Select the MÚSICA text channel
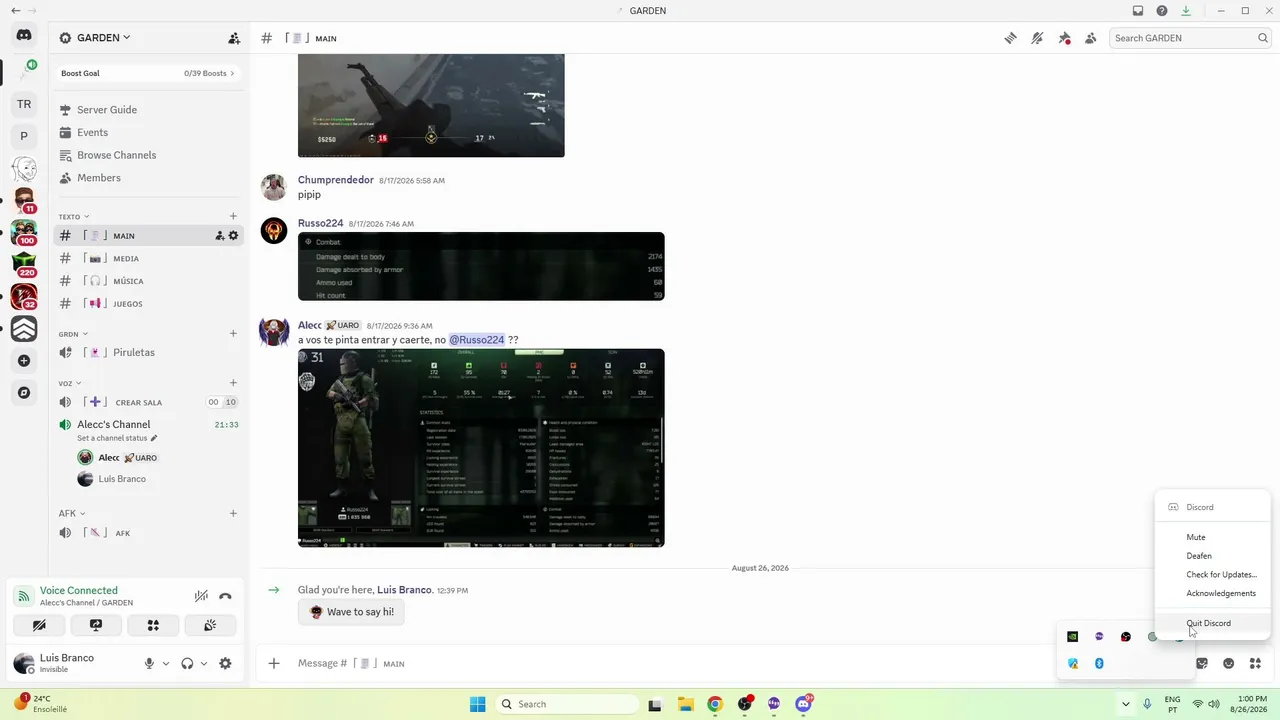The image size is (1280, 720). [x=148, y=281]
